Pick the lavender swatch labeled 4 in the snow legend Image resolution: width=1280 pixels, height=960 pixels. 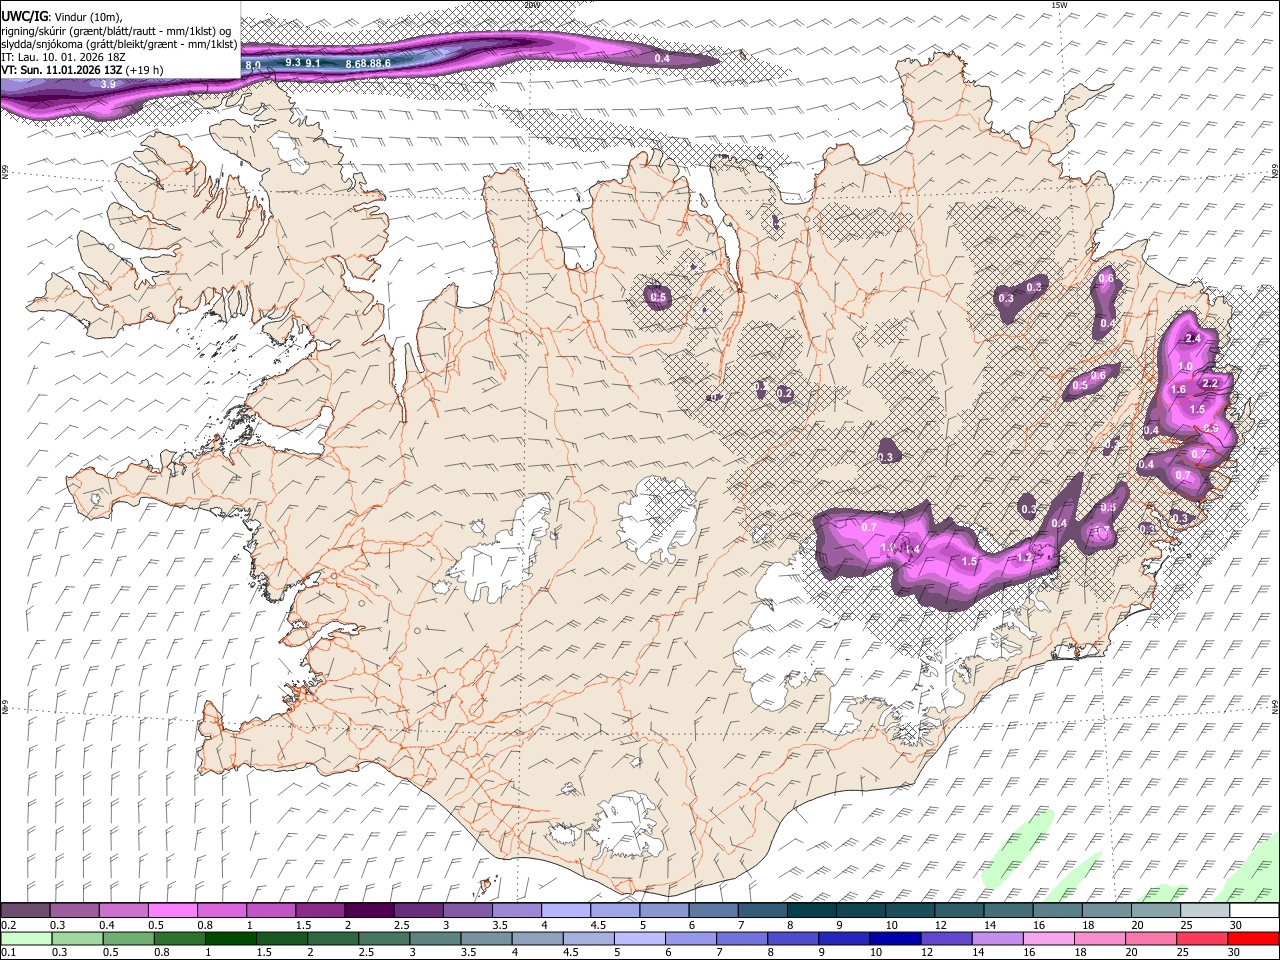565,911
